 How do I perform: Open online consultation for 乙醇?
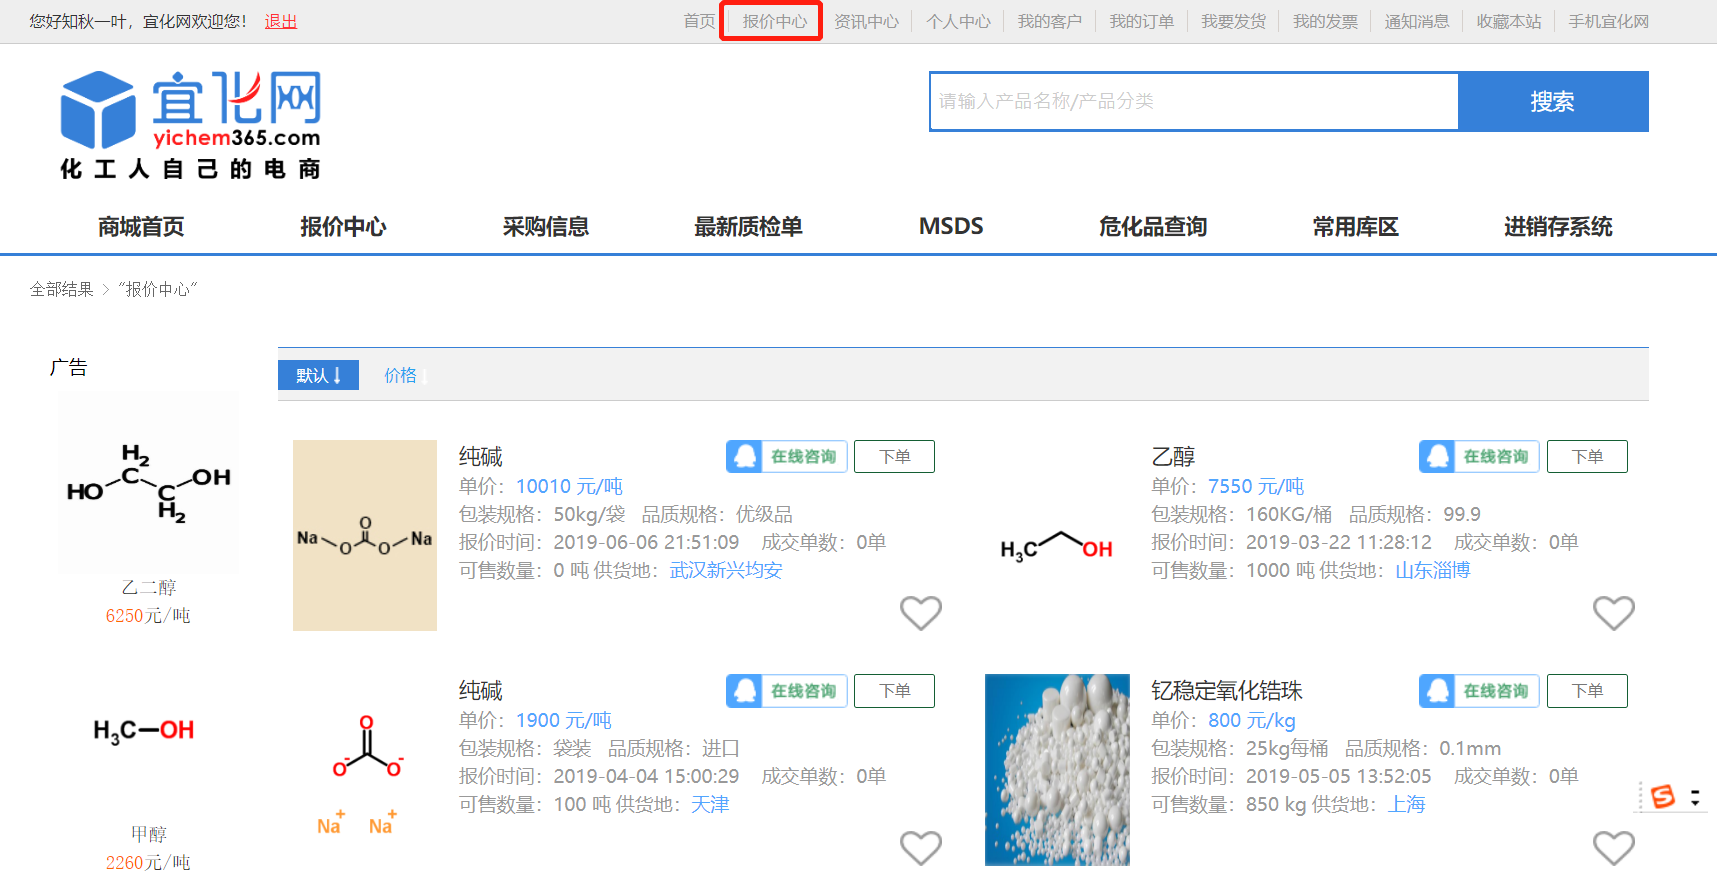point(1478,457)
